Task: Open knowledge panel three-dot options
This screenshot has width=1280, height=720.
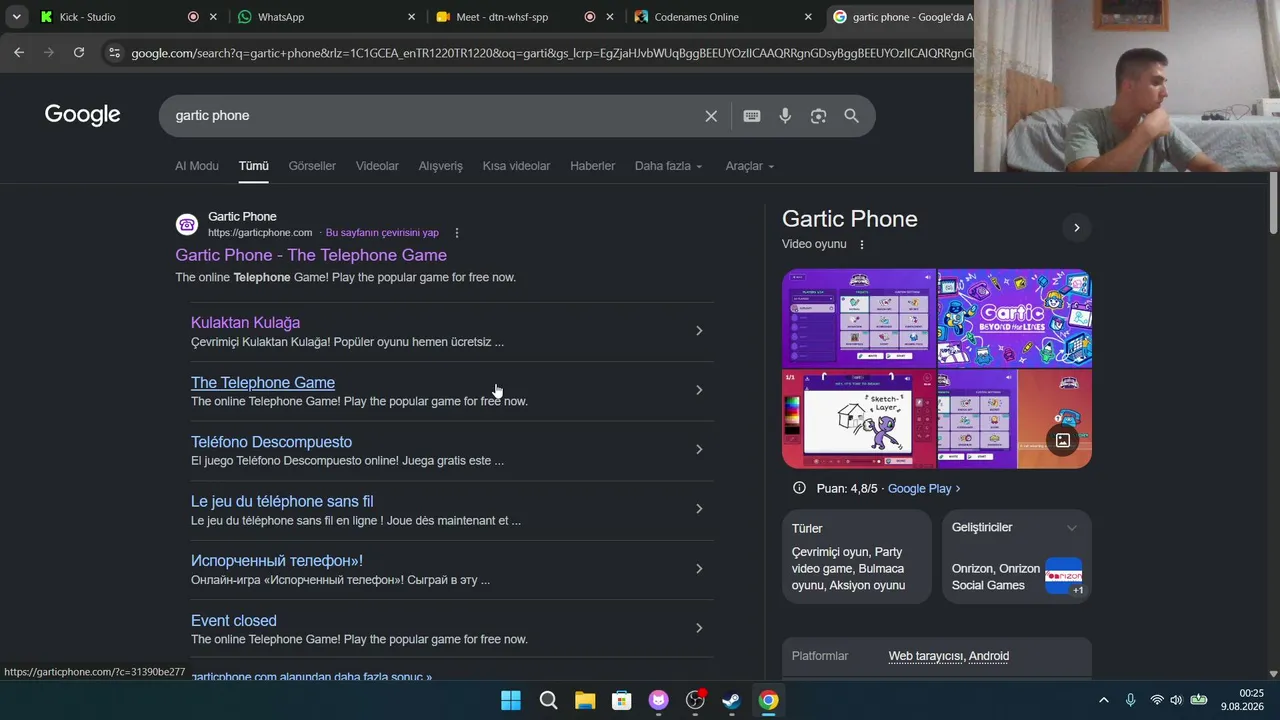Action: pyautogui.click(x=862, y=244)
